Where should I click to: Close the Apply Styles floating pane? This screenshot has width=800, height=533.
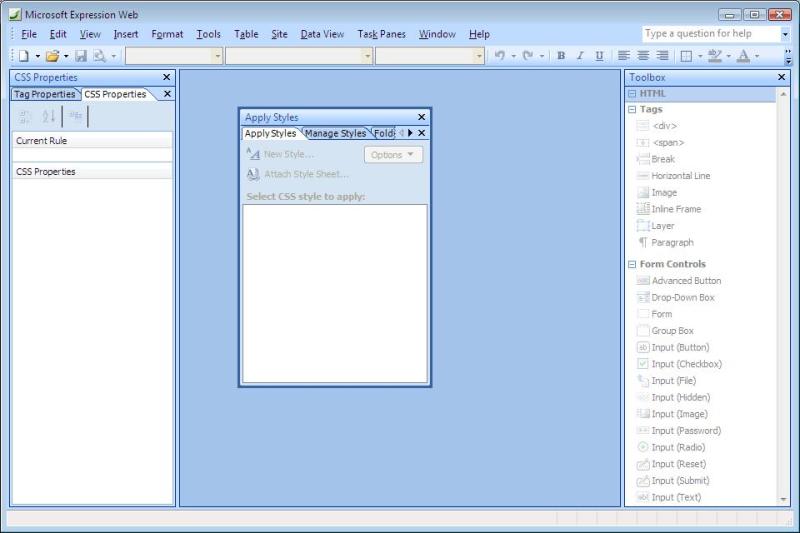[421, 117]
